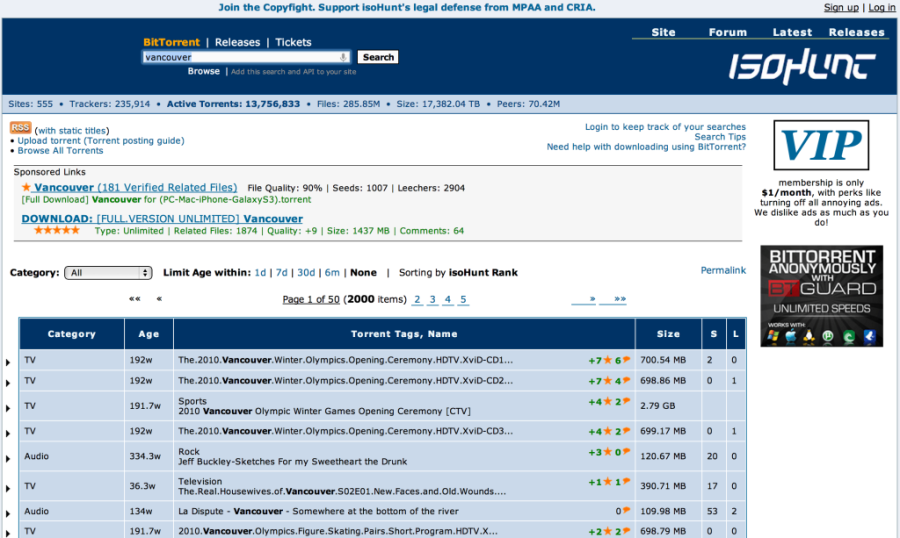Sort table by Age column header

click(149, 334)
